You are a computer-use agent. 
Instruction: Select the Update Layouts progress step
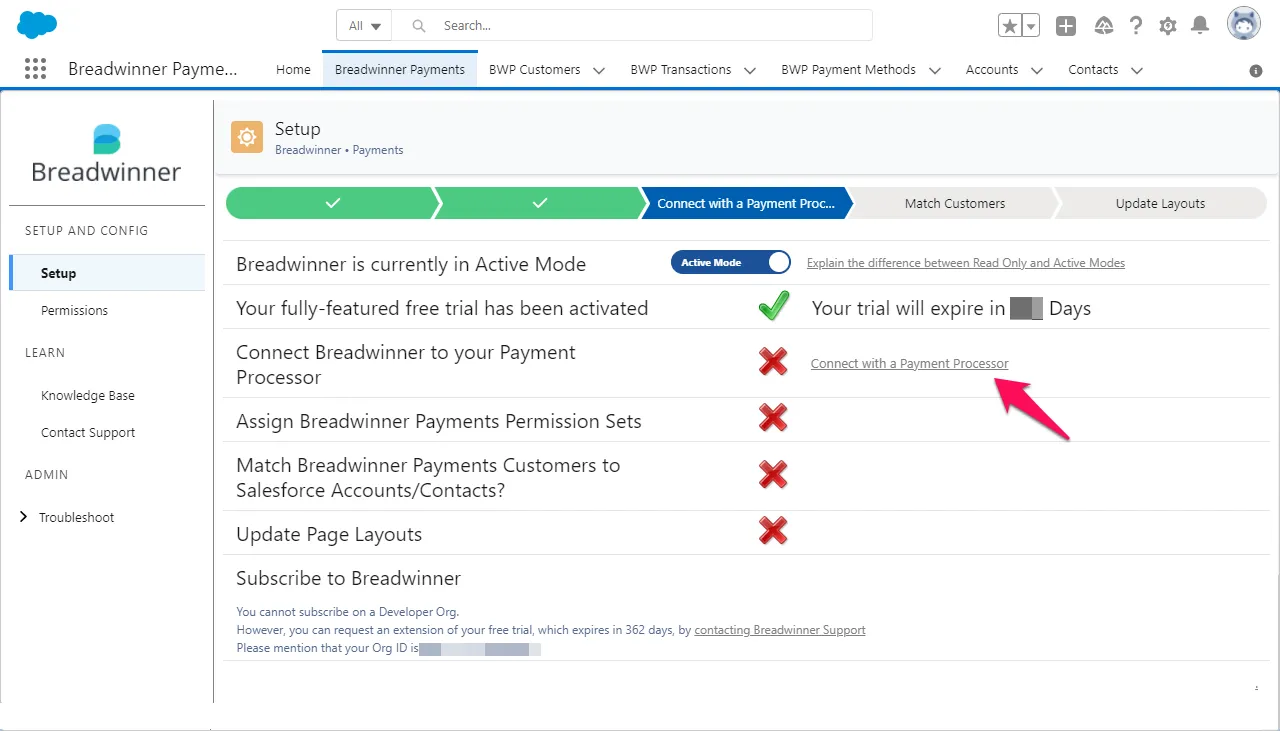(x=1161, y=203)
